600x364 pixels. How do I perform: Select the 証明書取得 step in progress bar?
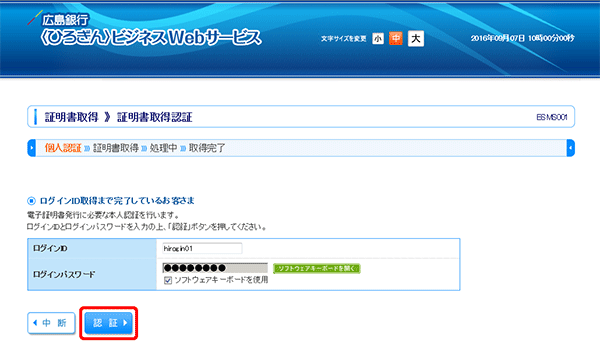116,148
